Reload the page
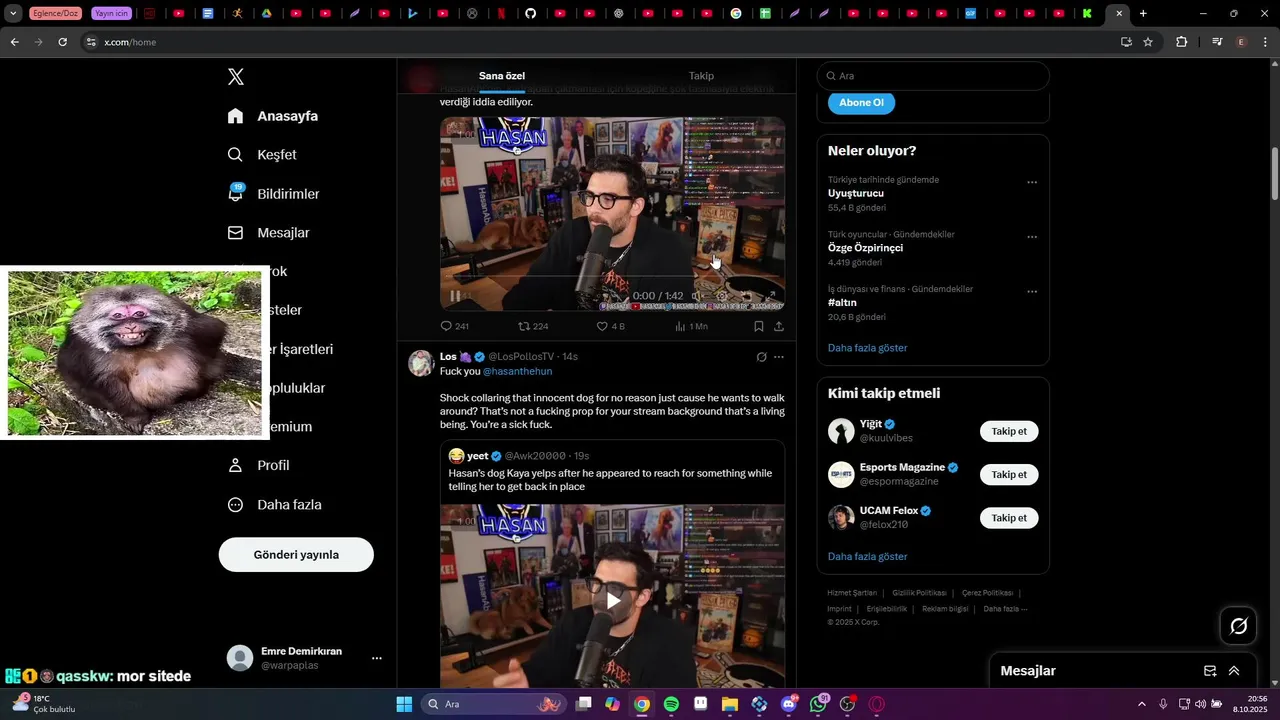Screen dimensions: 1280x720 [62, 42]
